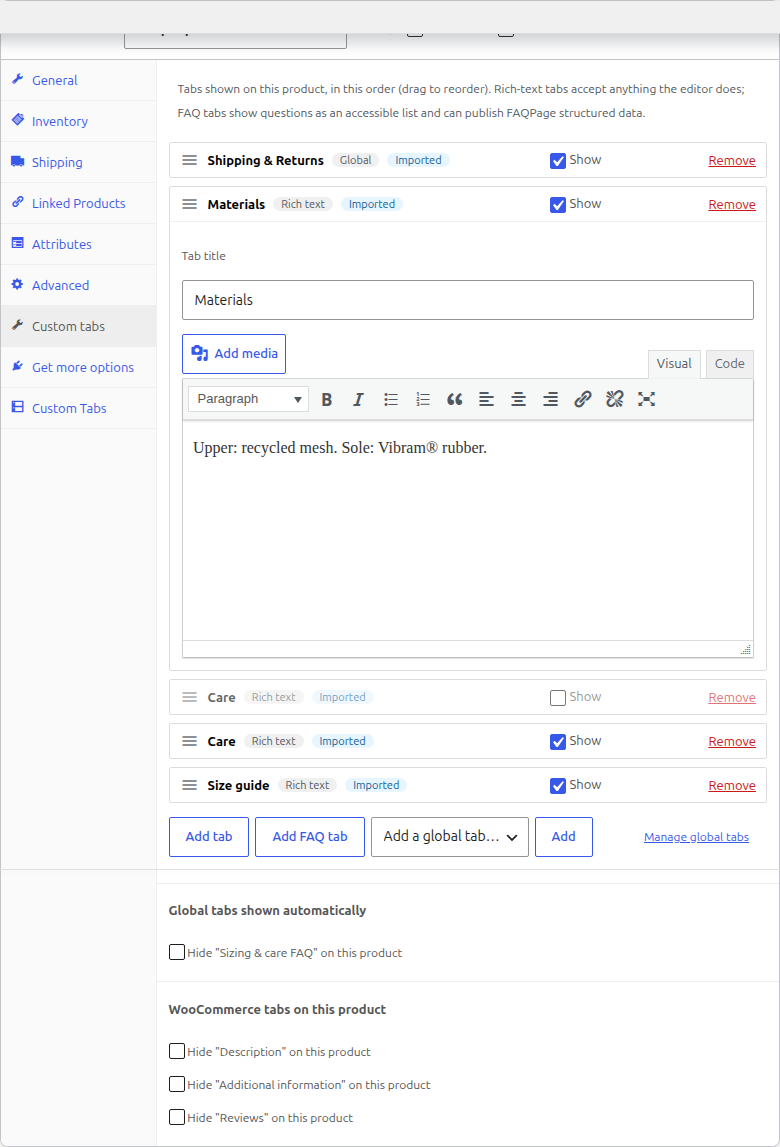780x1147 pixels.
Task: Open Manage global tabs link
Action: pos(697,837)
